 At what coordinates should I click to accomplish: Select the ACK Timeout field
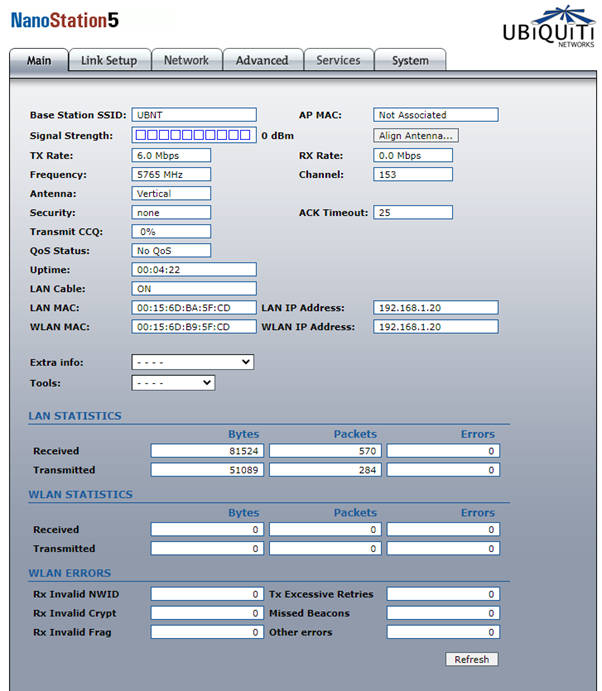(413, 212)
